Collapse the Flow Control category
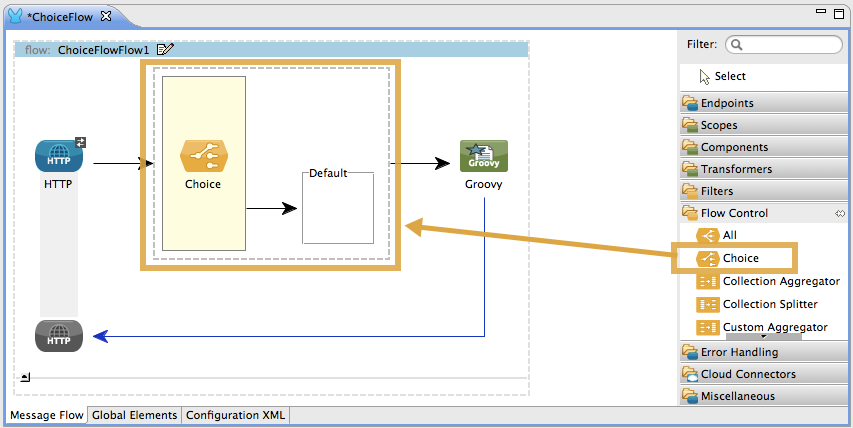The width and height of the screenshot is (853, 428). click(x=734, y=213)
